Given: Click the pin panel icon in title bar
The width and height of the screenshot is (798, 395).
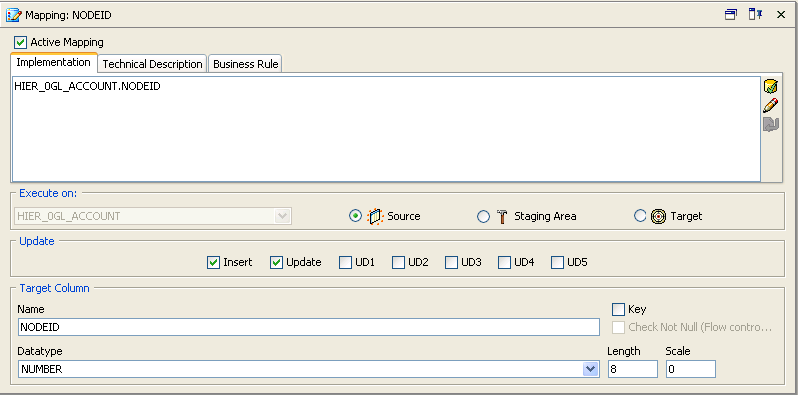Looking at the screenshot, I should [x=755, y=15].
